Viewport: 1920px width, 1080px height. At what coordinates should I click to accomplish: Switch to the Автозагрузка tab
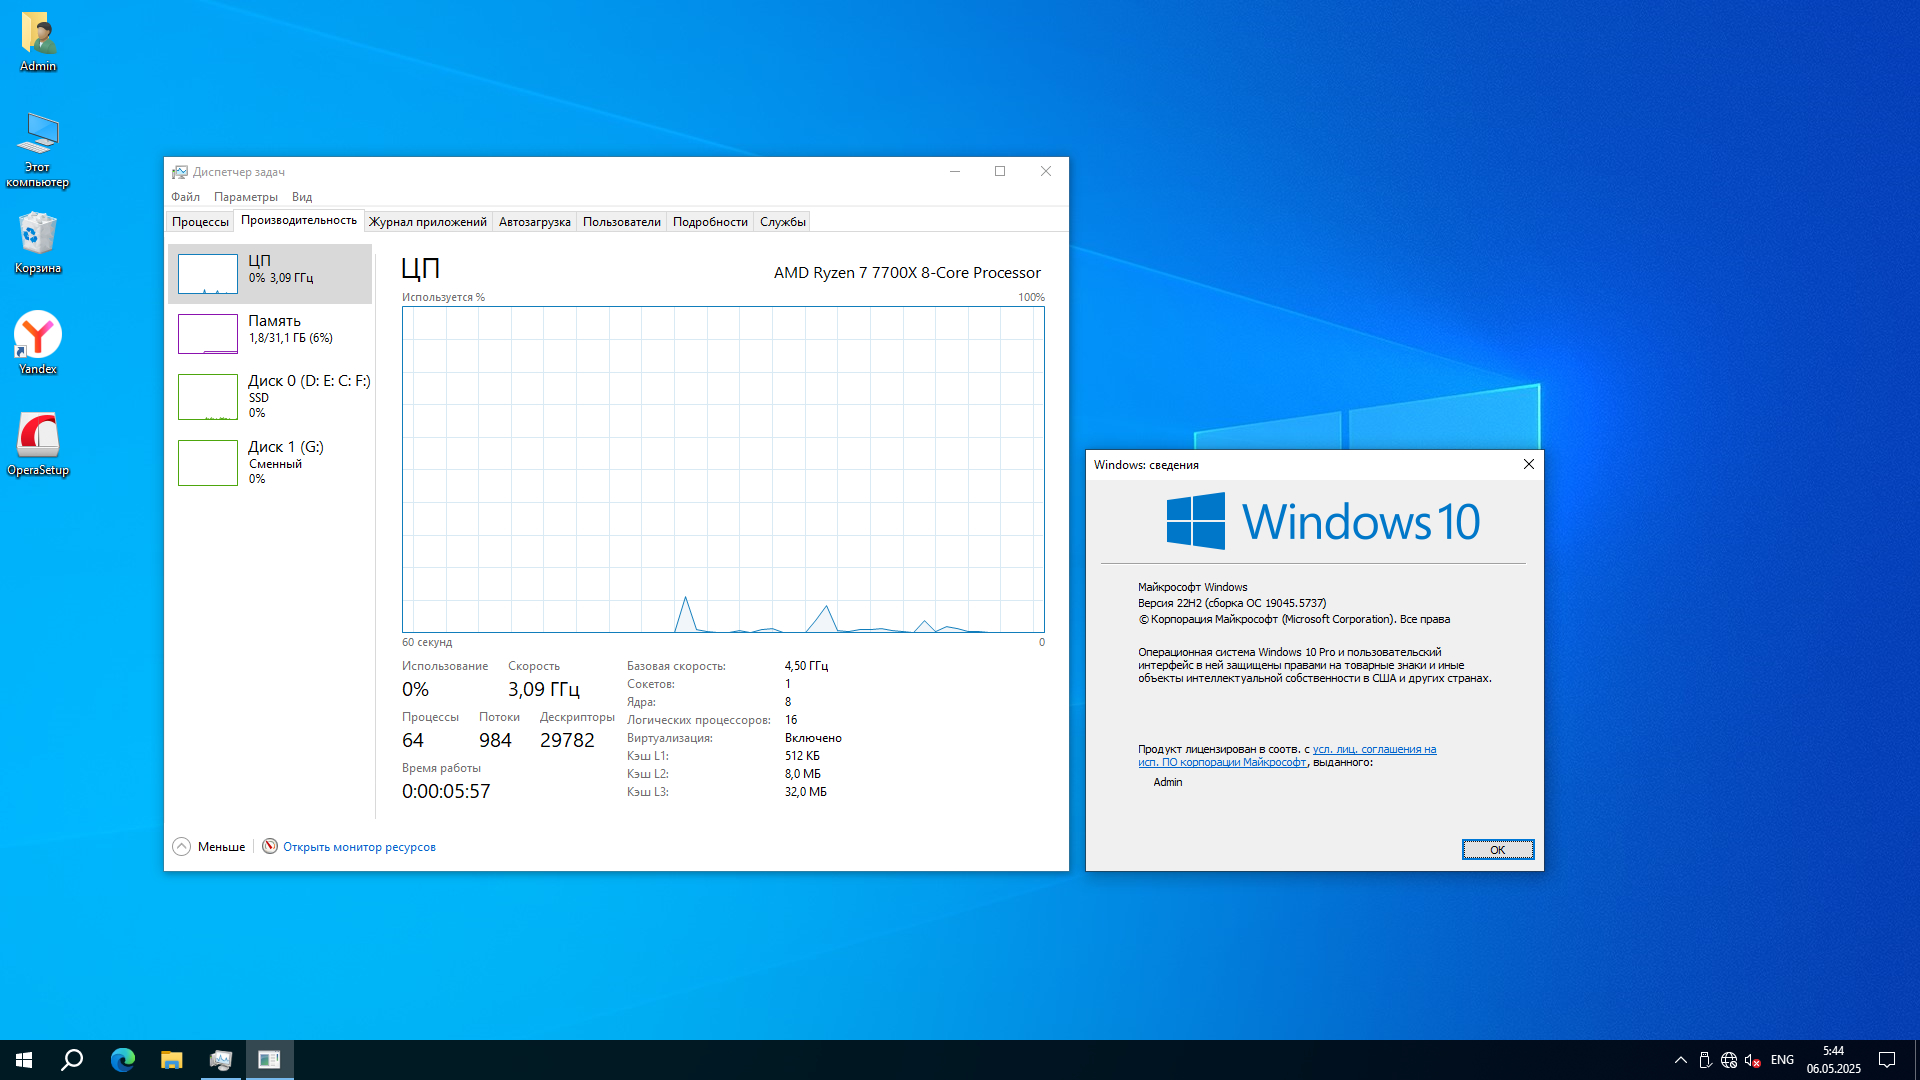pos(534,222)
